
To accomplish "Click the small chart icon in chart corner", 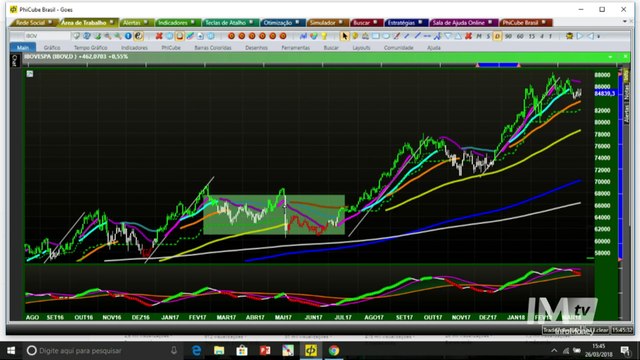I will click(30, 74).
